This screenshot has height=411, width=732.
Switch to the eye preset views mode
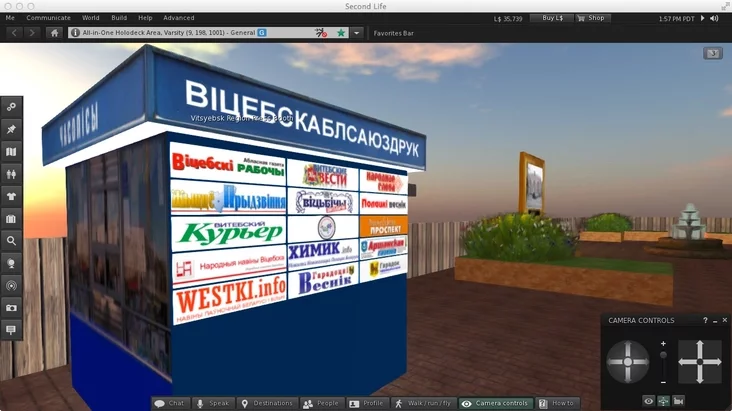[648, 401]
